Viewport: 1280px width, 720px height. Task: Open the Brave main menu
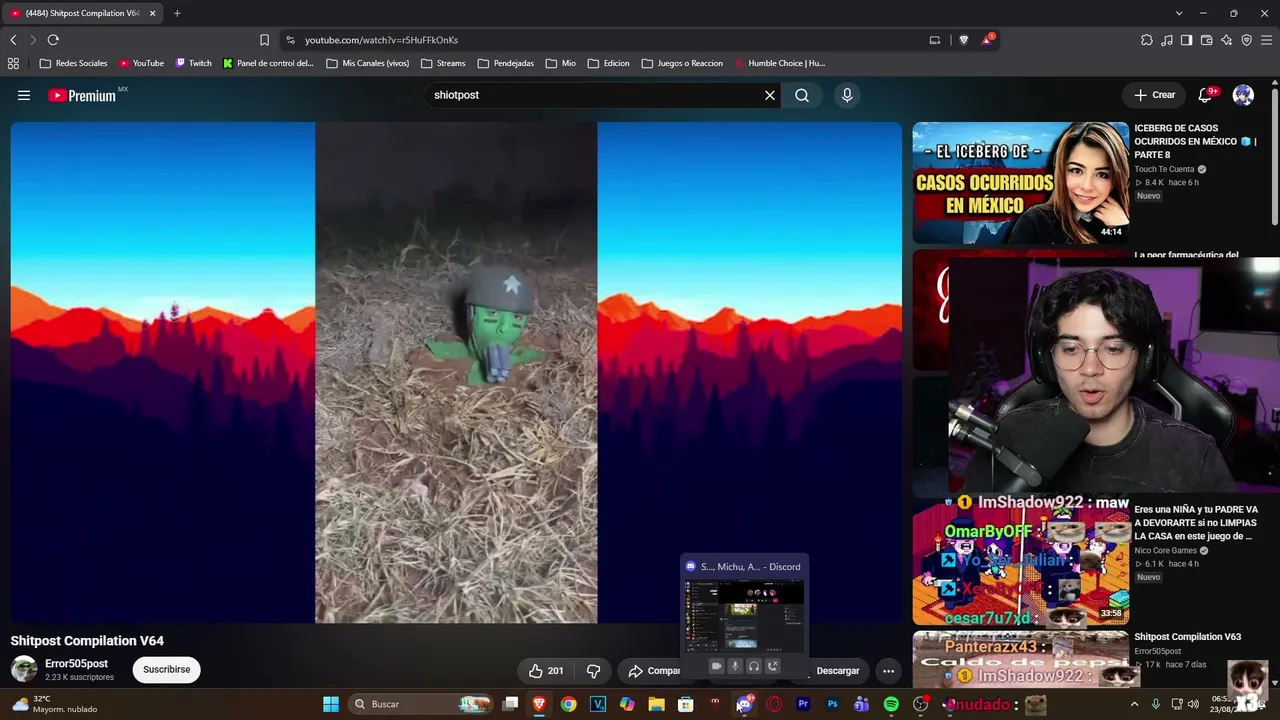(x=1266, y=40)
